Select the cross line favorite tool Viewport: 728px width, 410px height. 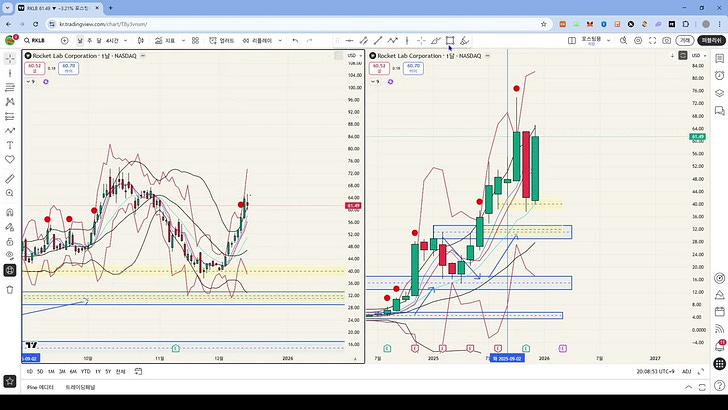point(421,41)
